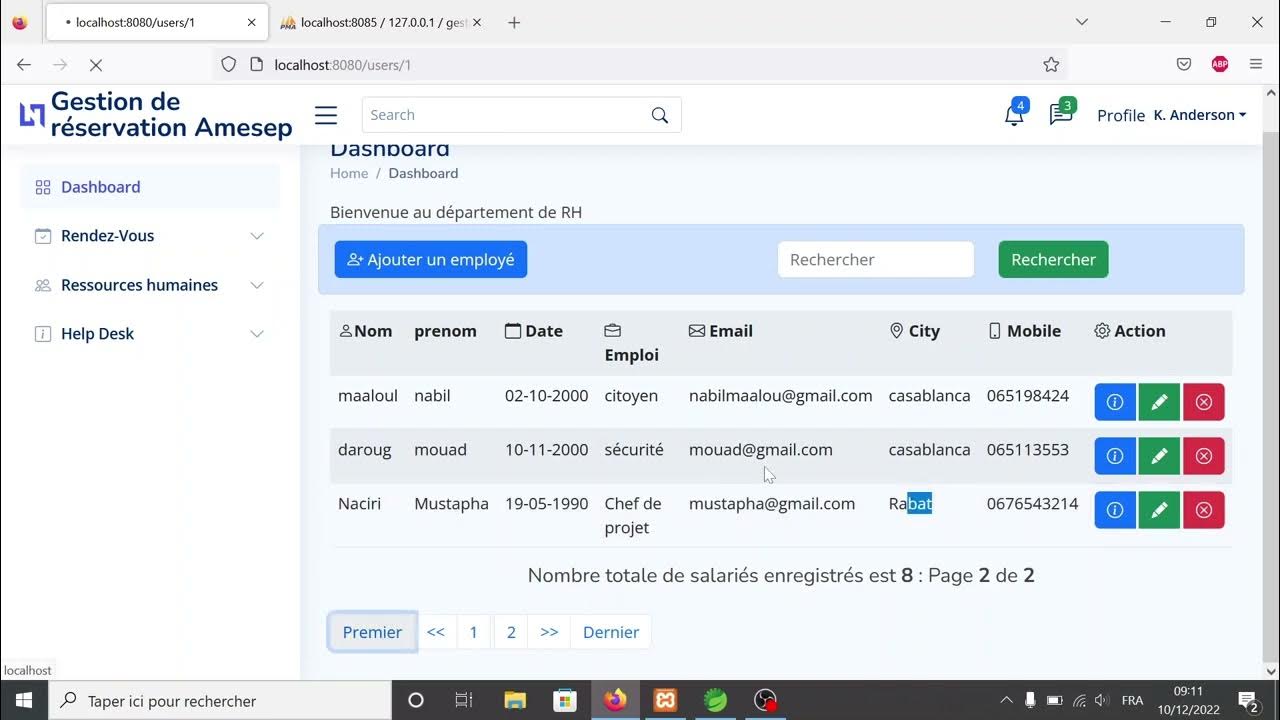The image size is (1280, 720).
Task: Bookmark page with star icon
Action: click(1051, 64)
